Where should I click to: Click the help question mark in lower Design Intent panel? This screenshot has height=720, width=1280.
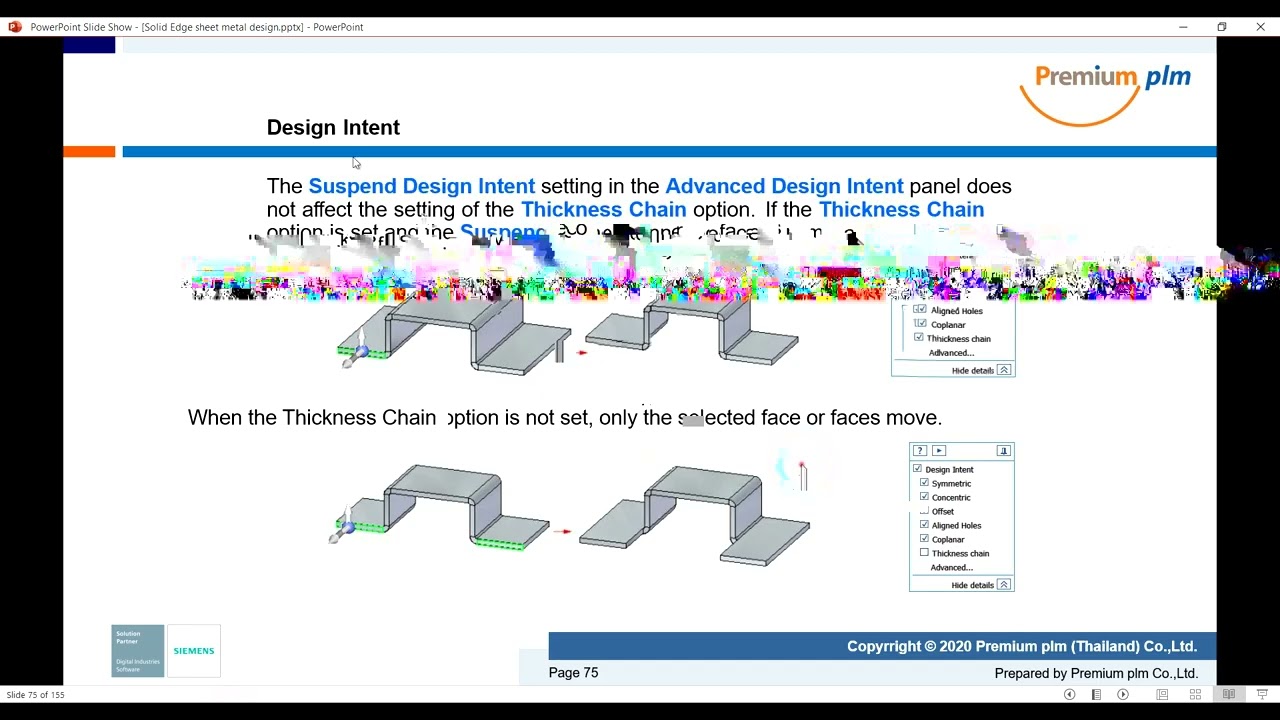tap(920, 451)
